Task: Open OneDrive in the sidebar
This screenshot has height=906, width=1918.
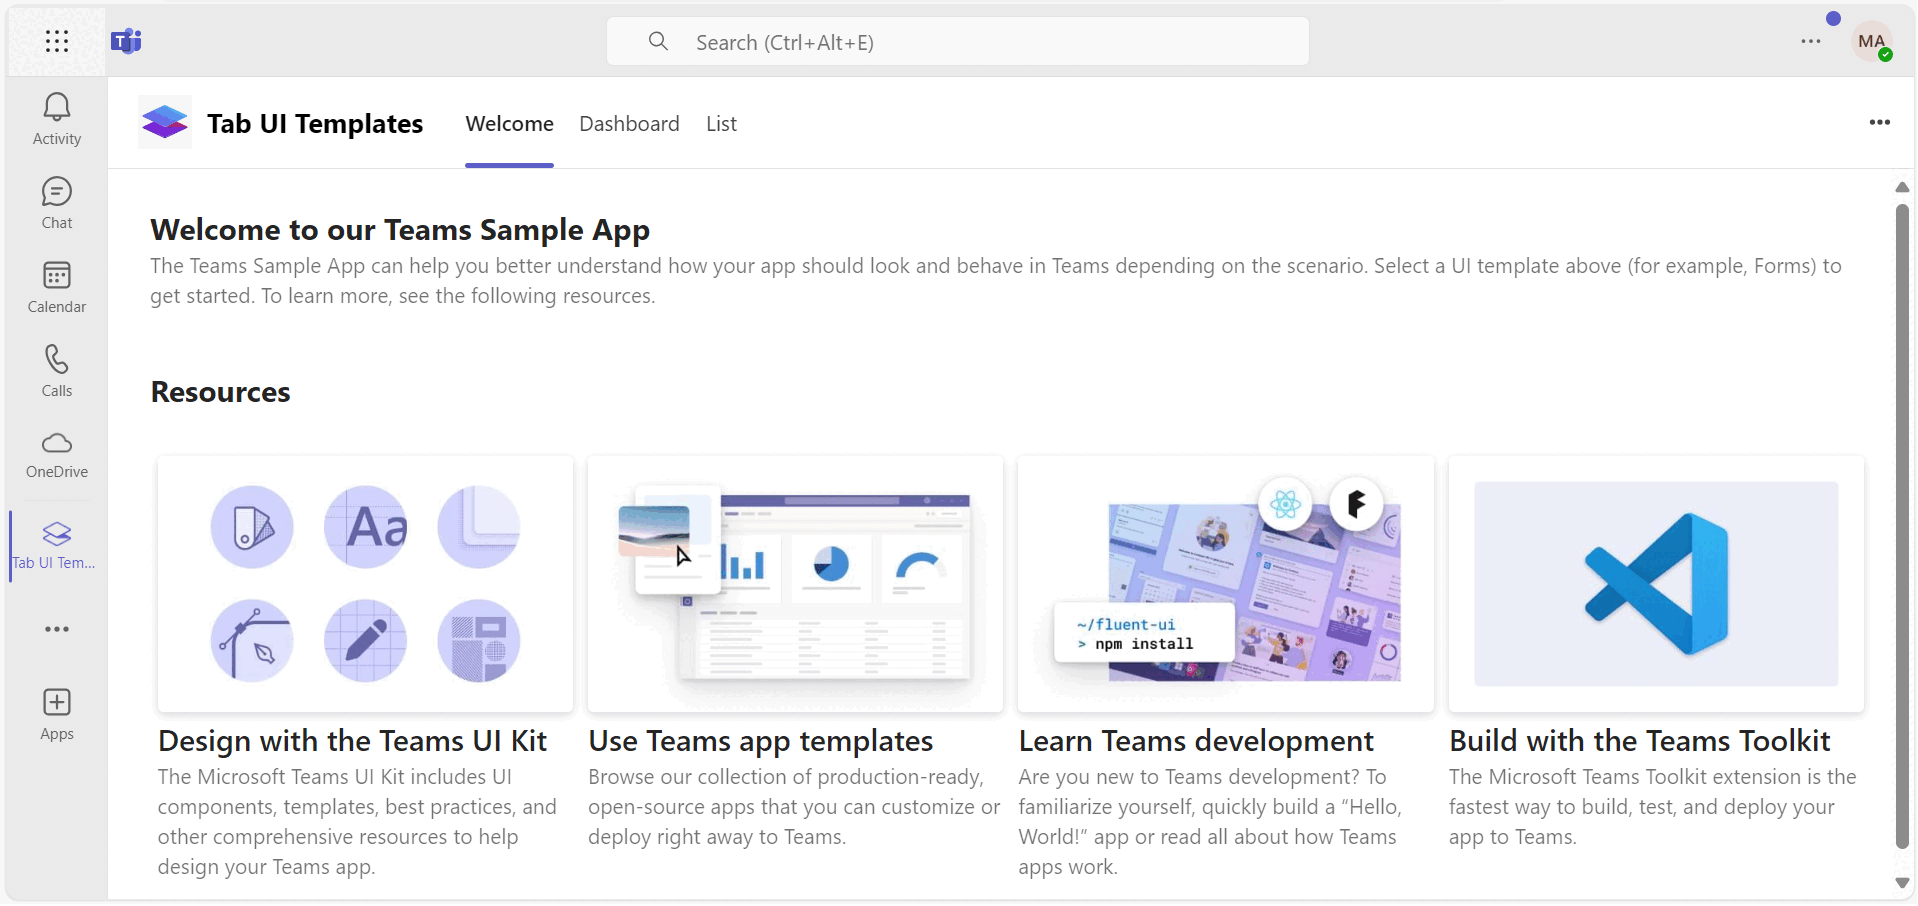Action: (x=56, y=454)
